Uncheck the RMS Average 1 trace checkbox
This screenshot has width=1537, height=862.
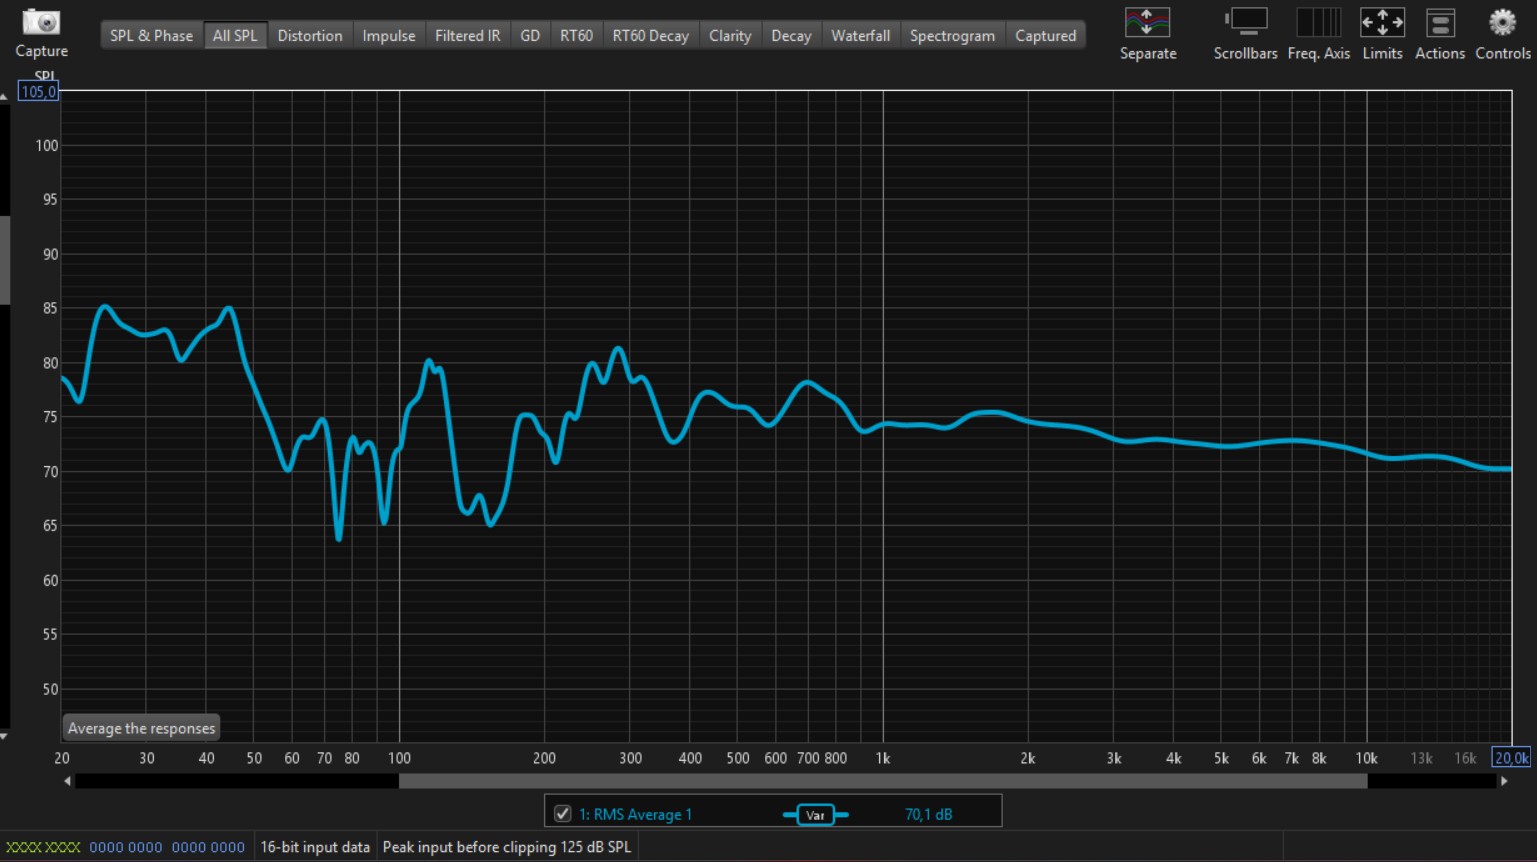[x=563, y=814]
